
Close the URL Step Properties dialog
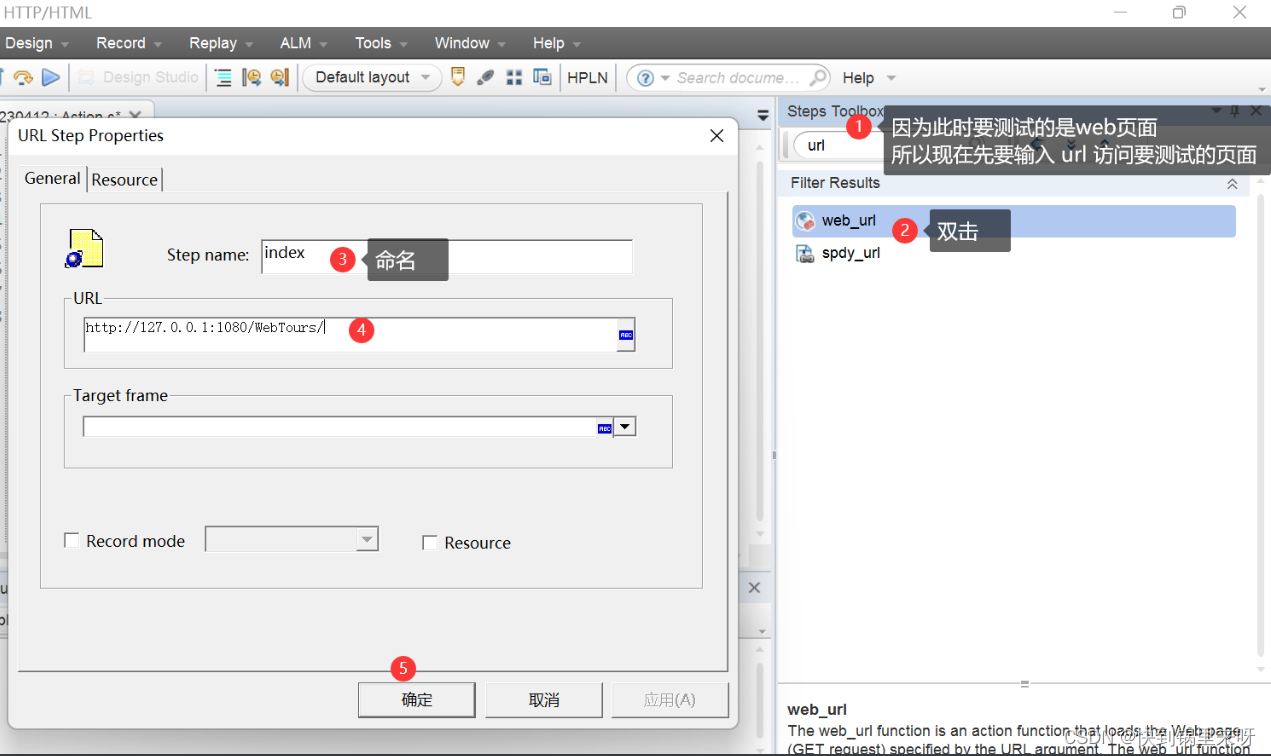pos(717,136)
